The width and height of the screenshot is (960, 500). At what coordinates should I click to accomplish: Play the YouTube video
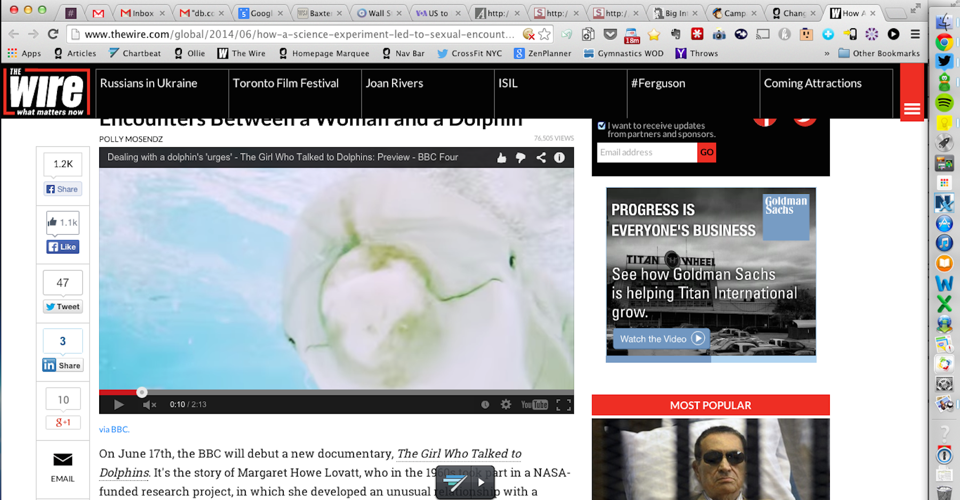[119, 405]
